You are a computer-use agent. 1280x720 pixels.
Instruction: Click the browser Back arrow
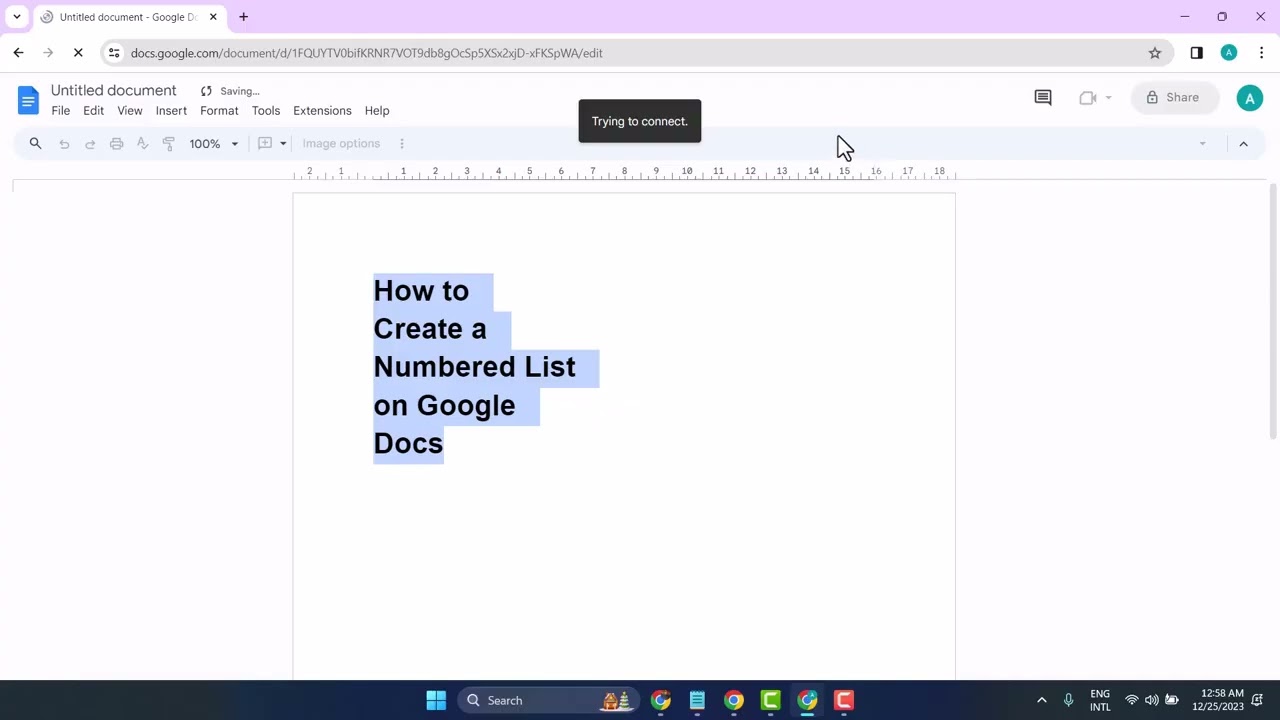18,53
